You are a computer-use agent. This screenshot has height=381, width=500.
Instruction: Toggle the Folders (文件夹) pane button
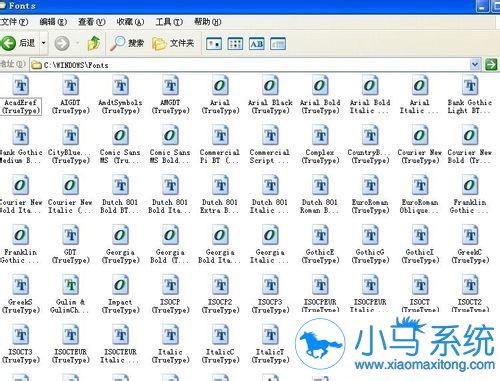[173, 43]
